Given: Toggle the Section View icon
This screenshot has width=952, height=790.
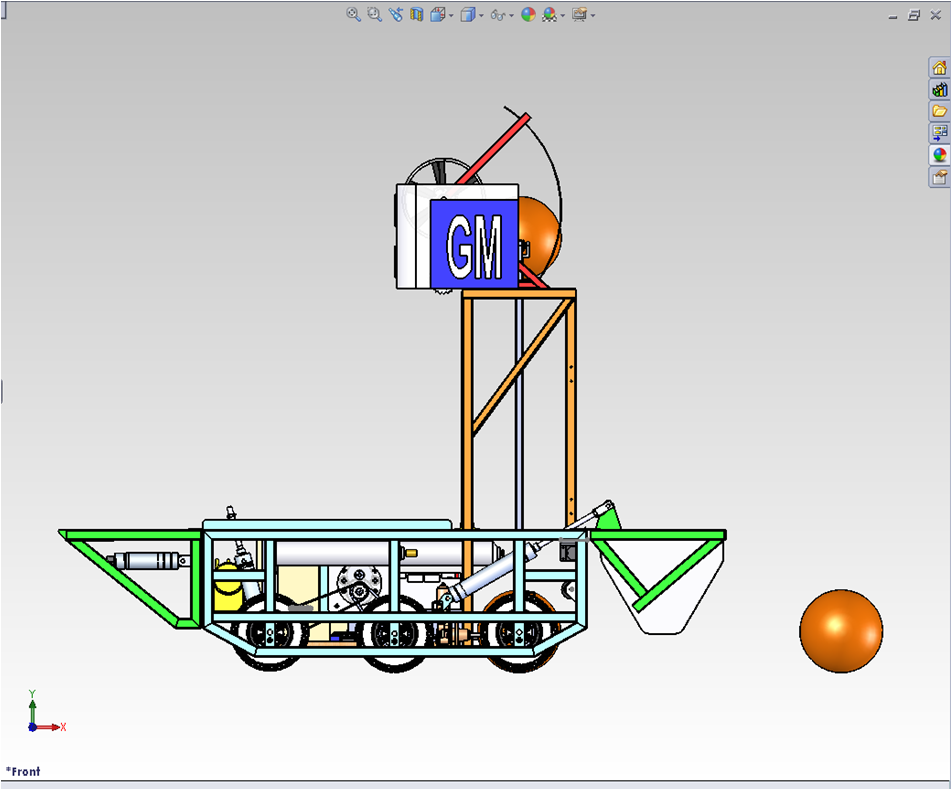Looking at the screenshot, I should 416,14.
